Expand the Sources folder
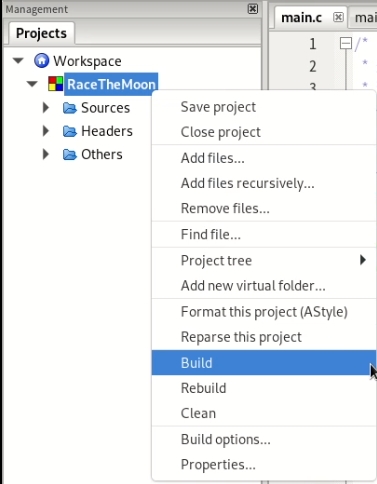 [46, 108]
